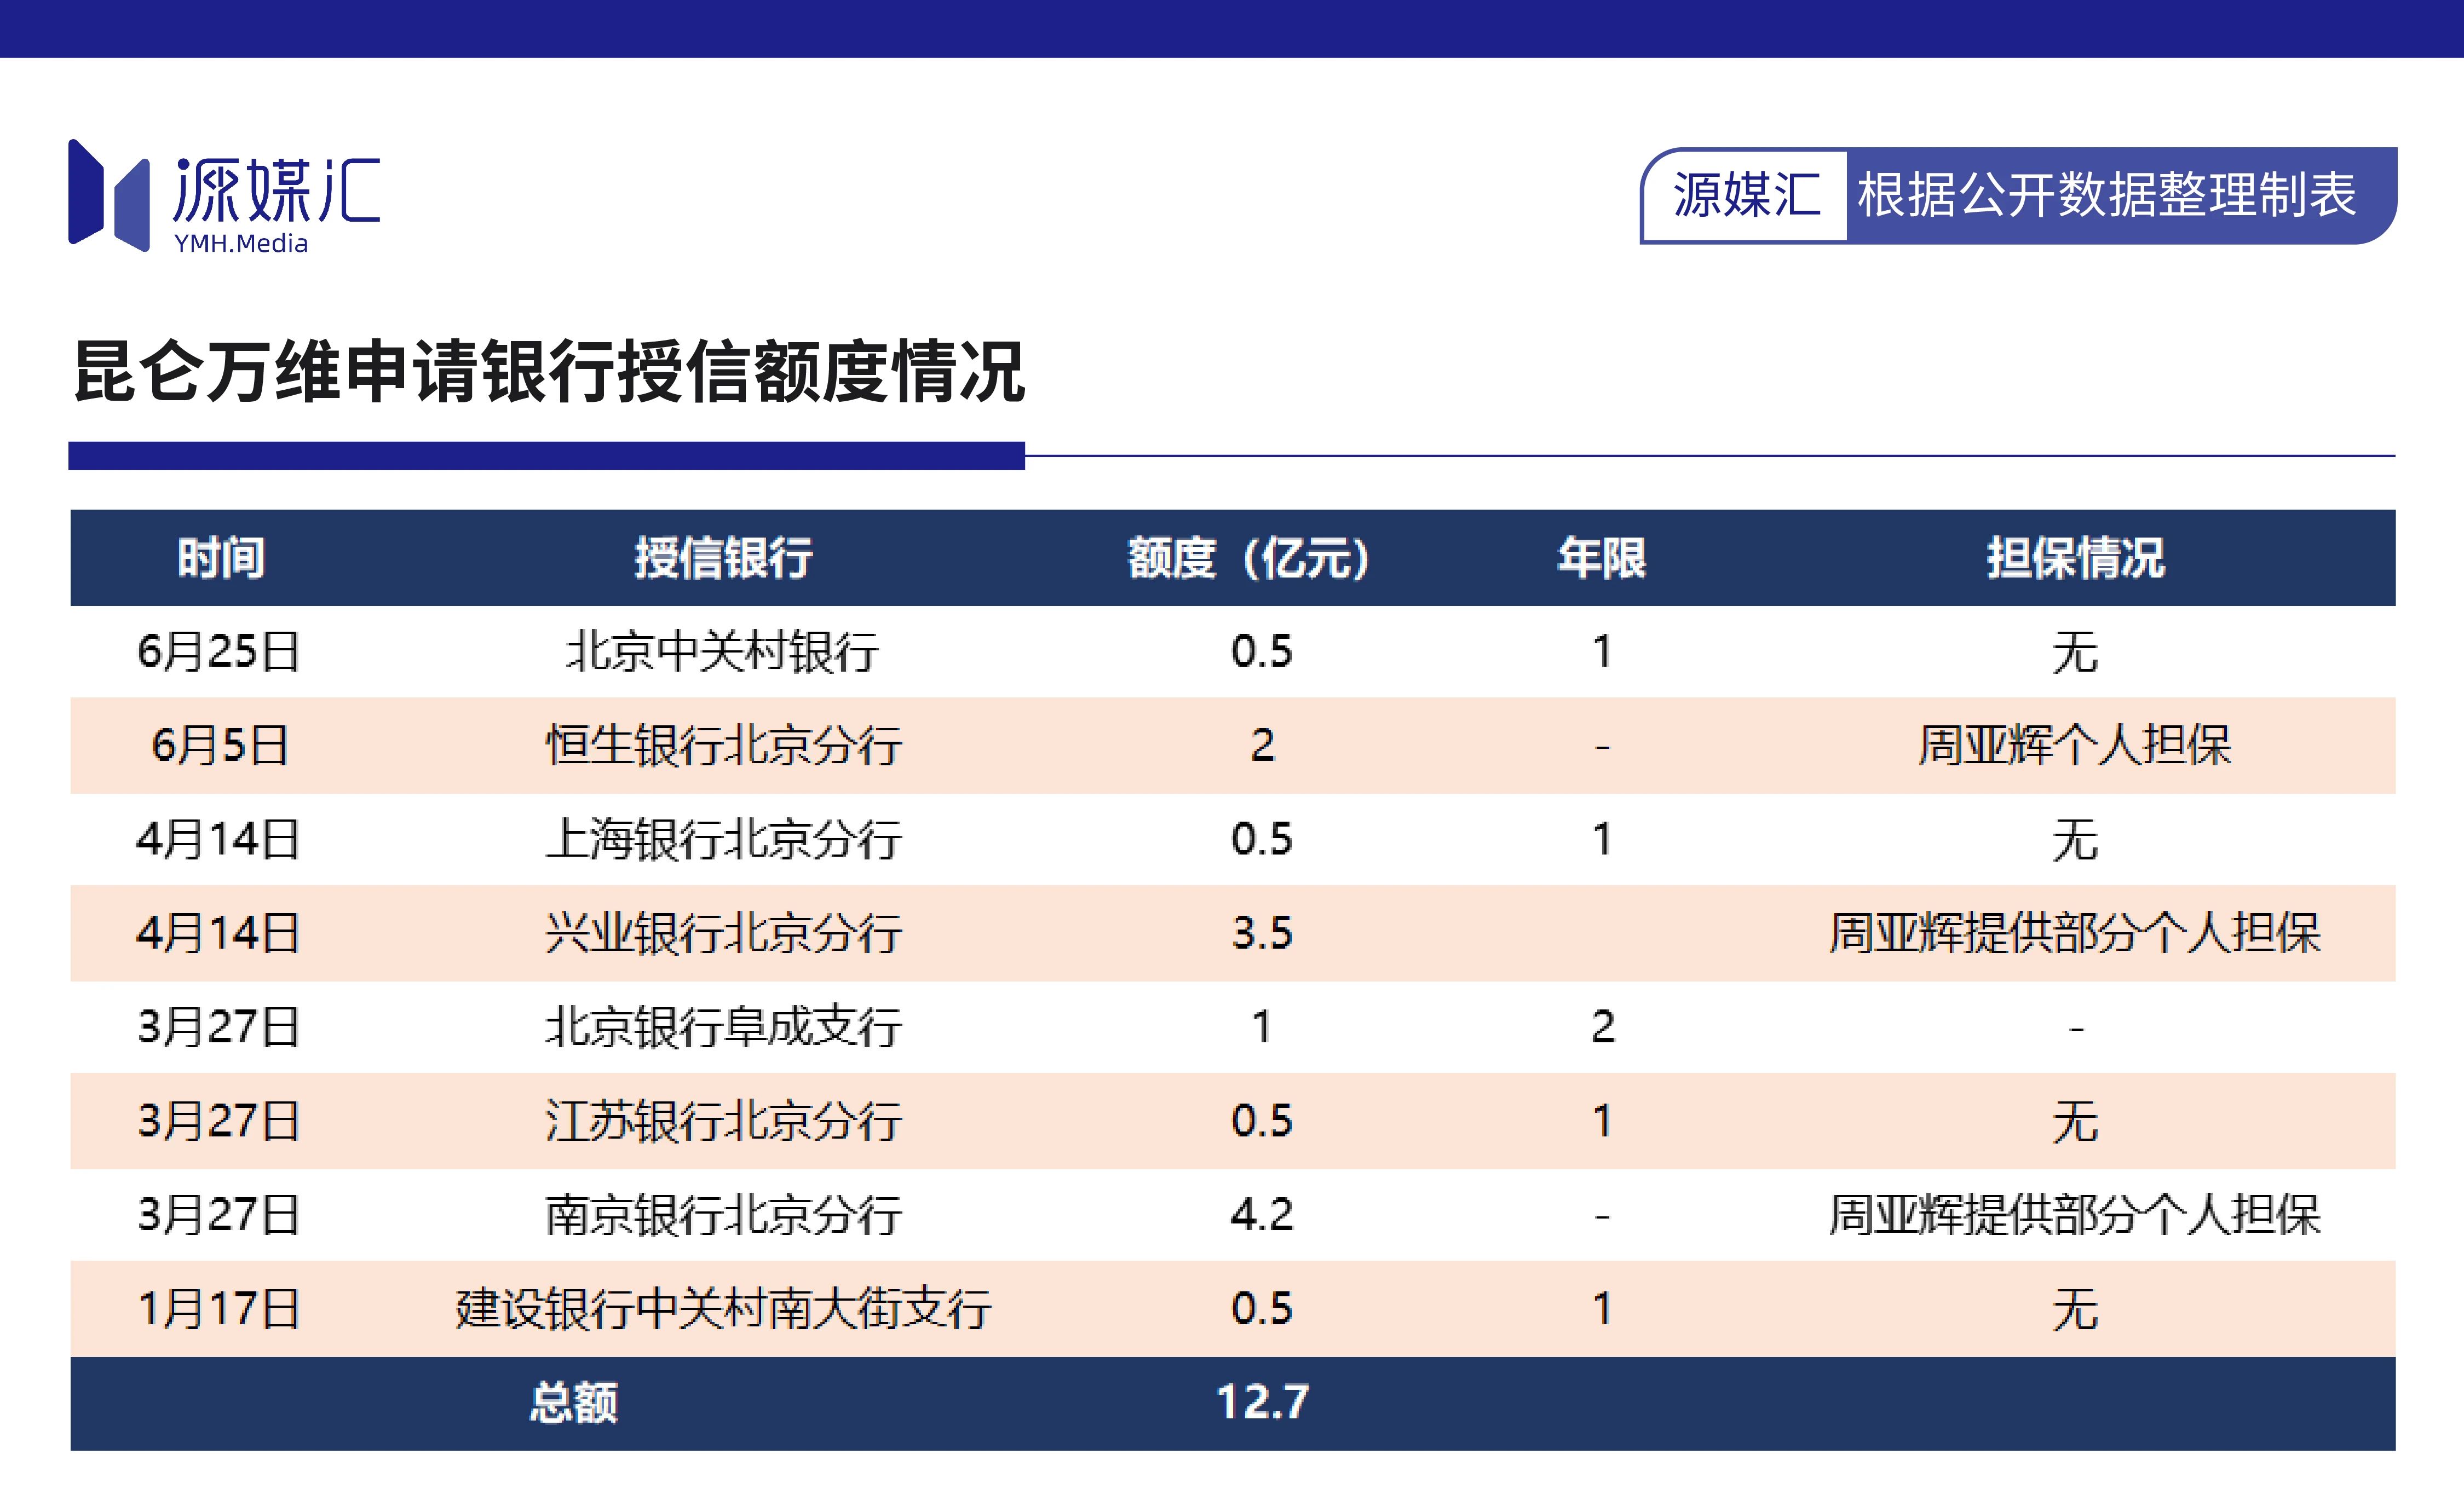
Task: Click the 年限 column header
Action: [1601, 558]
